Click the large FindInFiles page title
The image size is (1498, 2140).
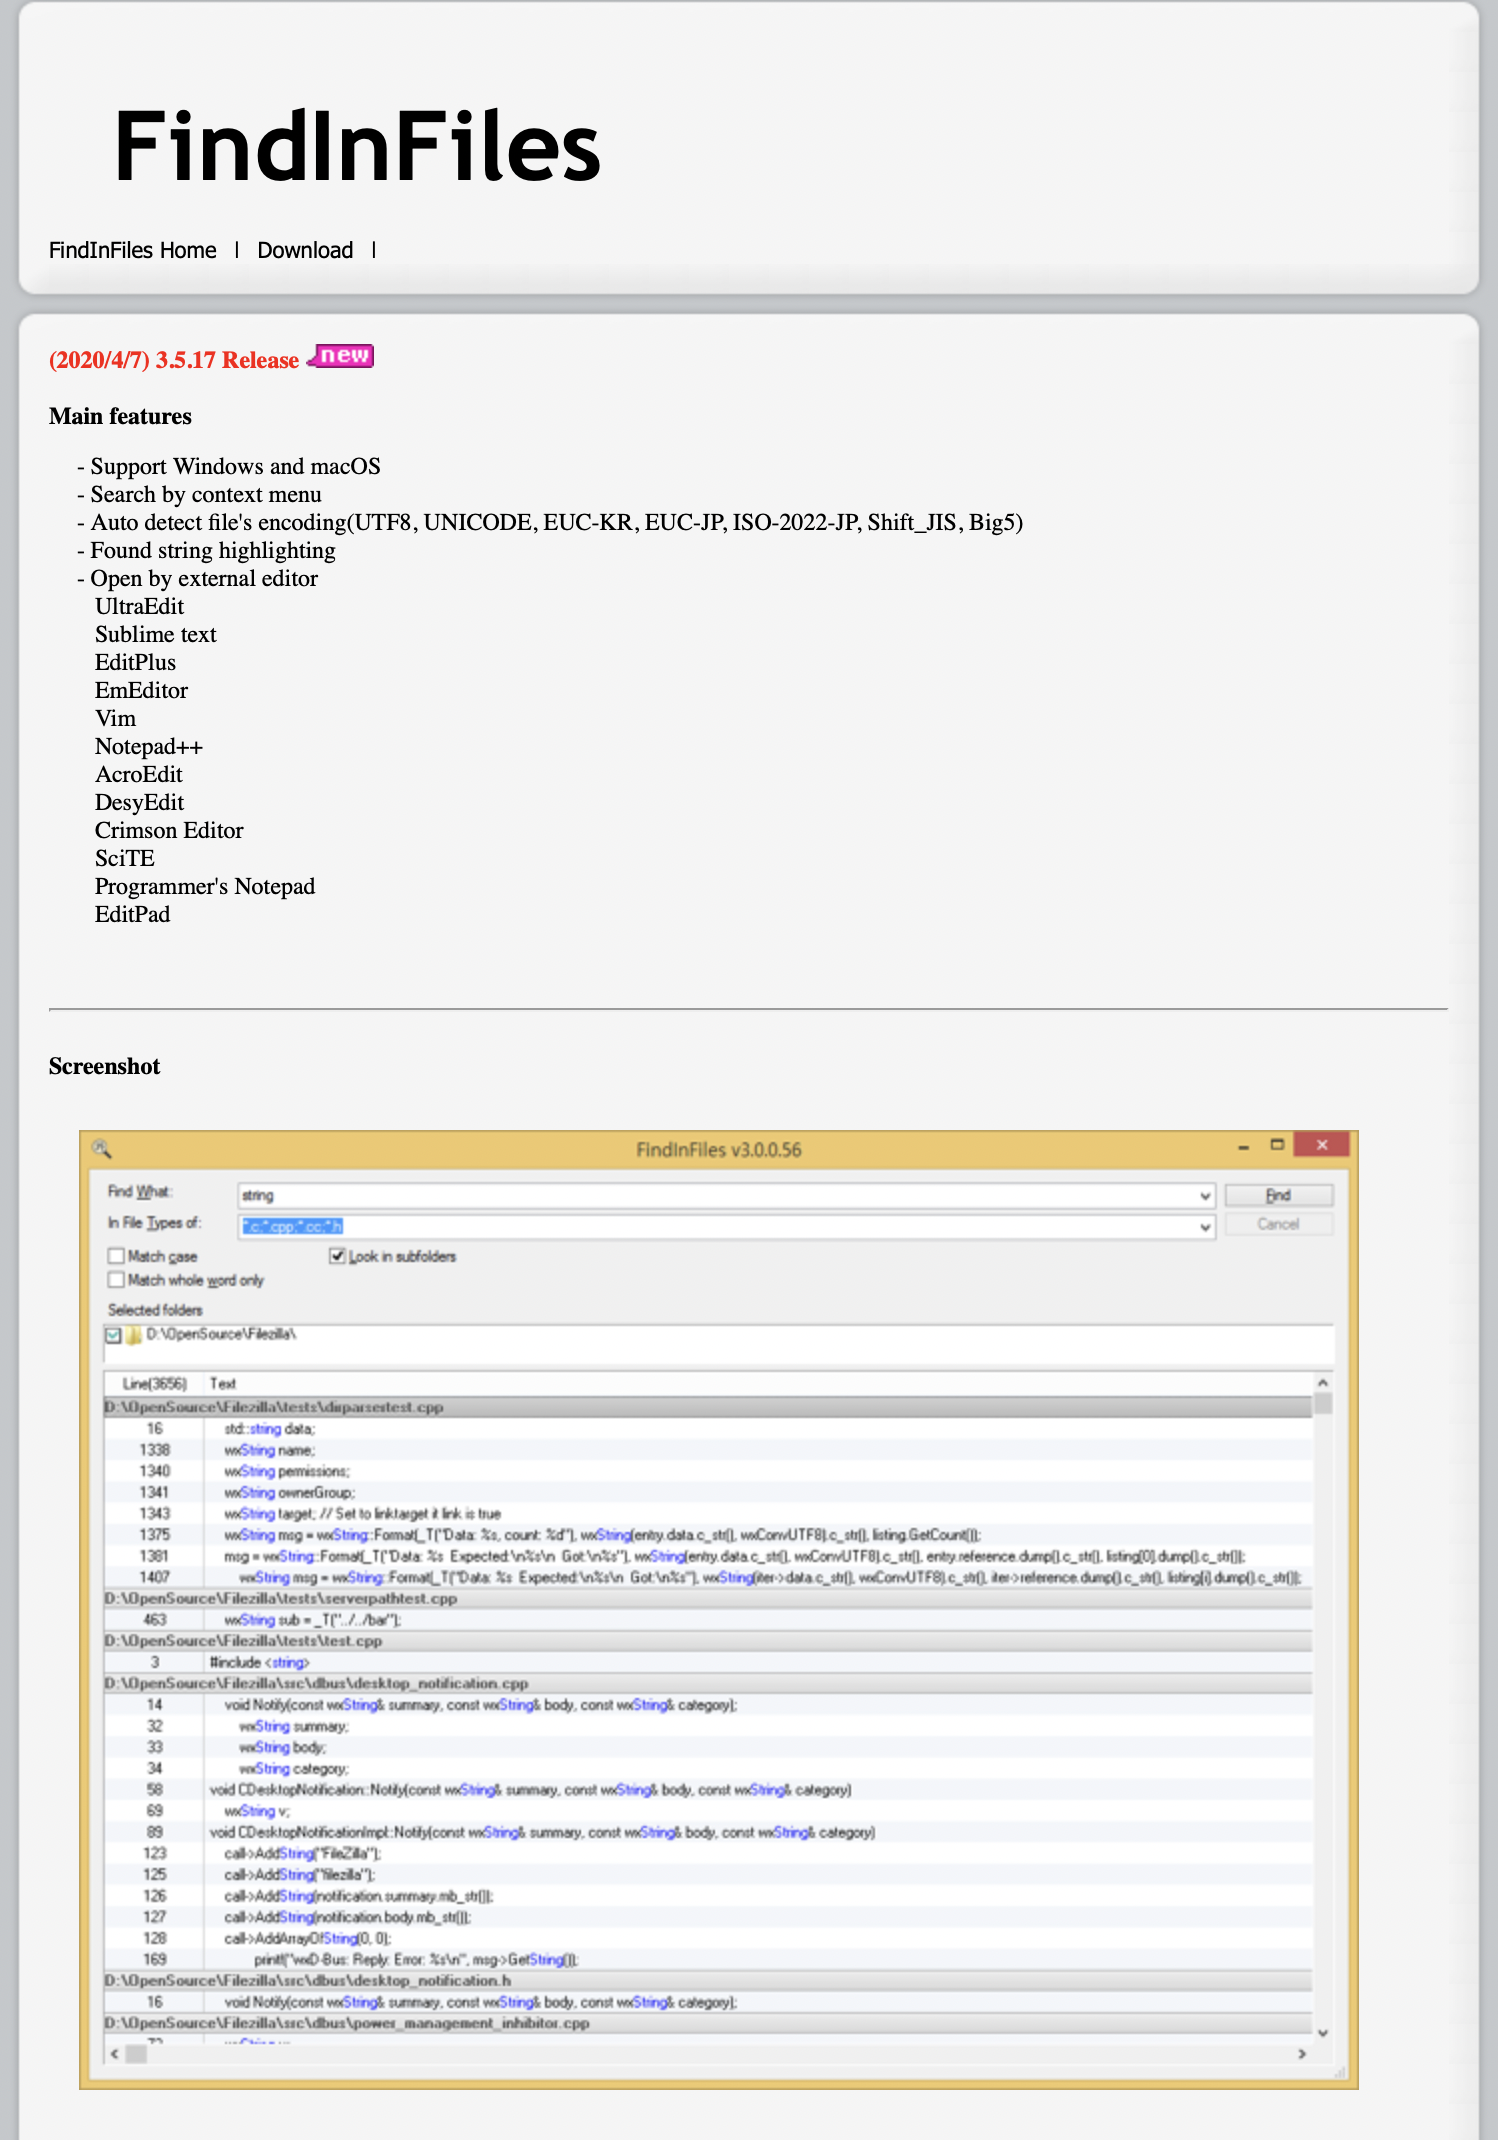357,147
